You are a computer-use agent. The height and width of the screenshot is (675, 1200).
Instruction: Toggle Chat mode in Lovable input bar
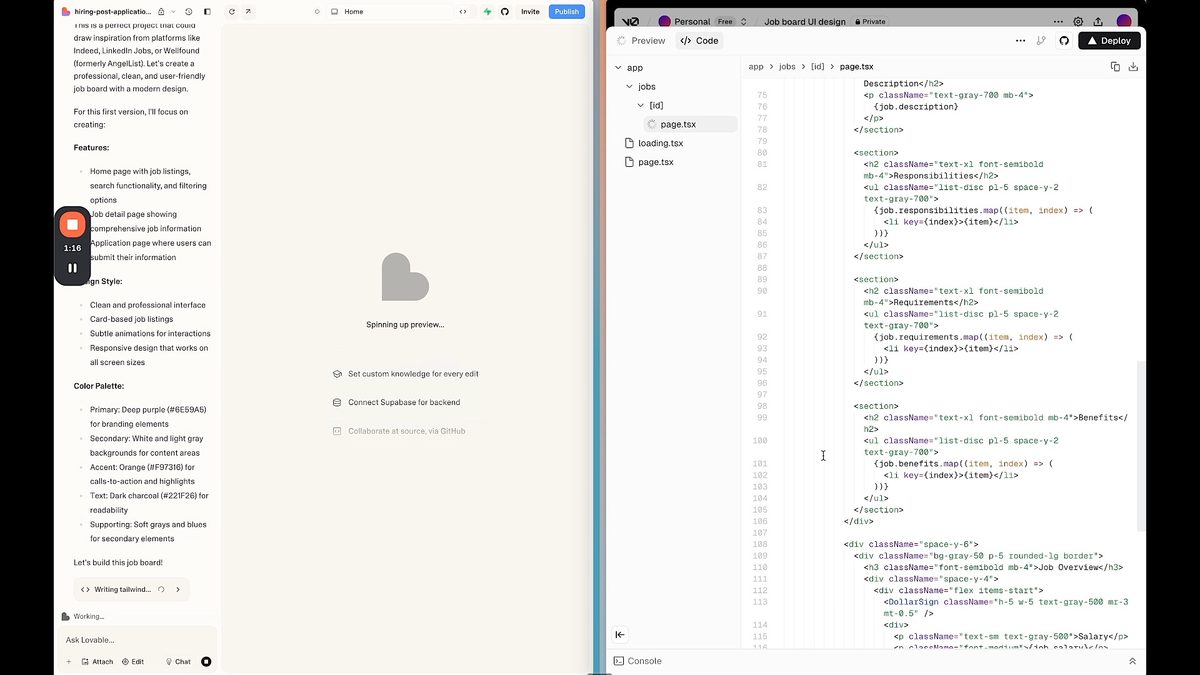pos(178,662)
